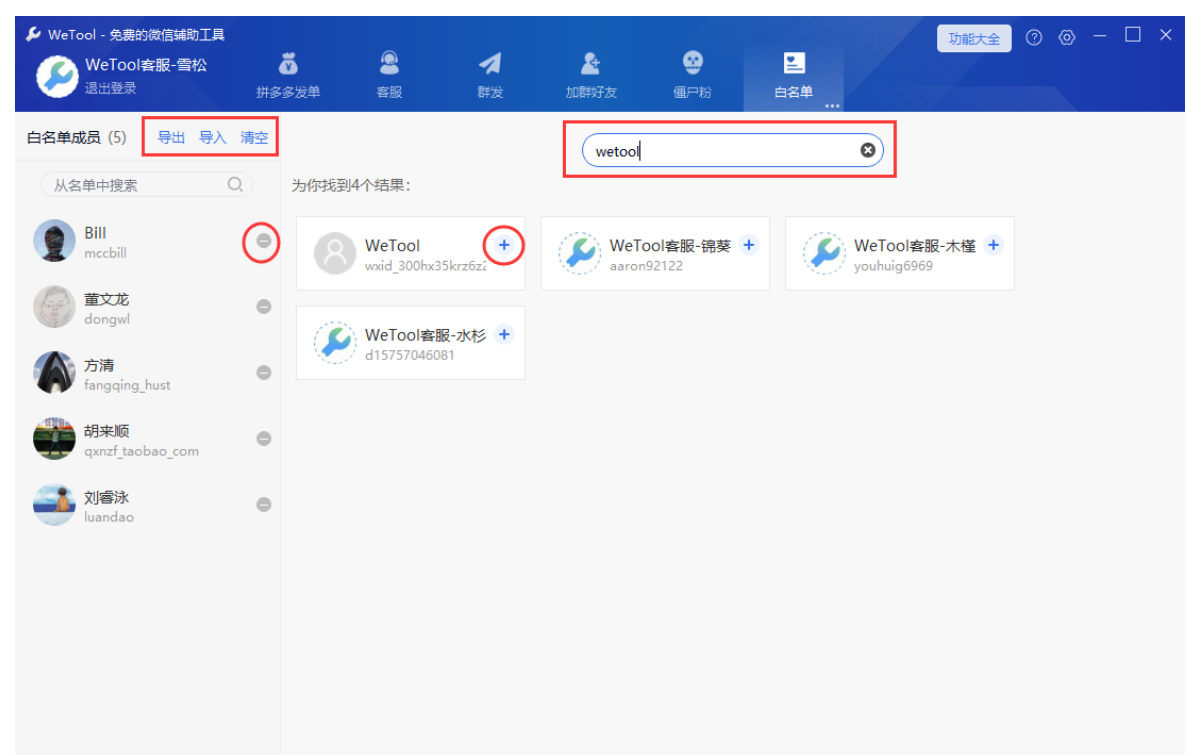The width and height of the screenshot is (1201, 755).
Task: Open the settings gear icon
Action: 1067,38
